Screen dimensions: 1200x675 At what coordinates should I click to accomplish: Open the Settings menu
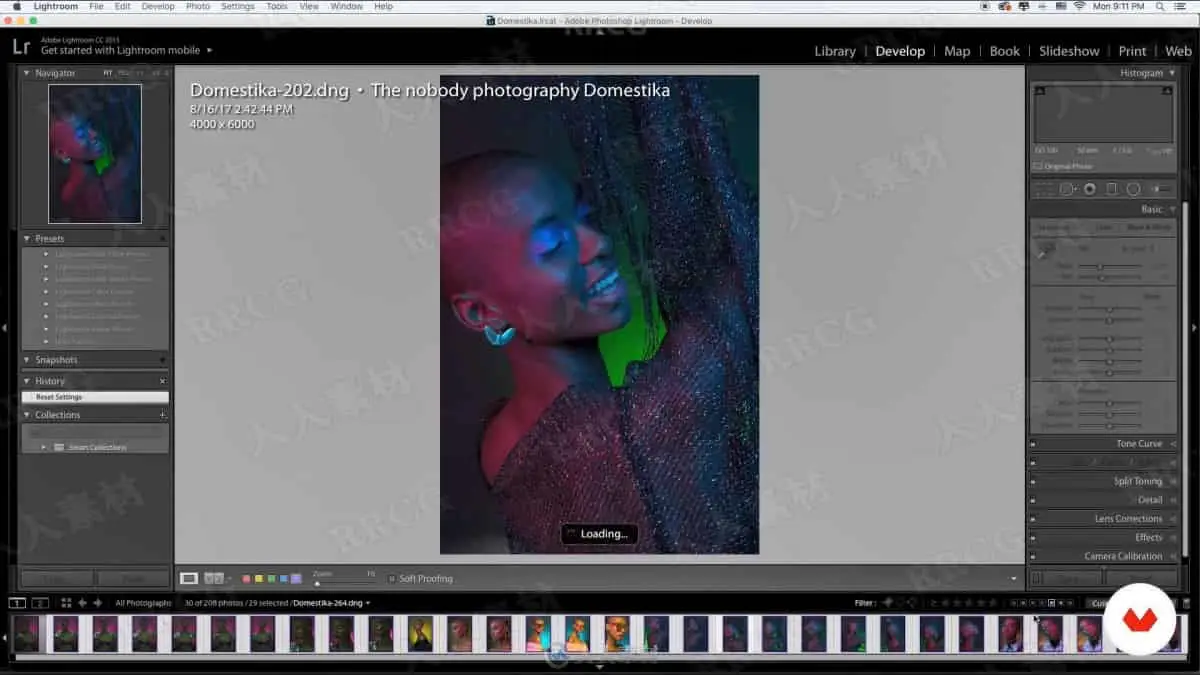(x=238, y=6)
